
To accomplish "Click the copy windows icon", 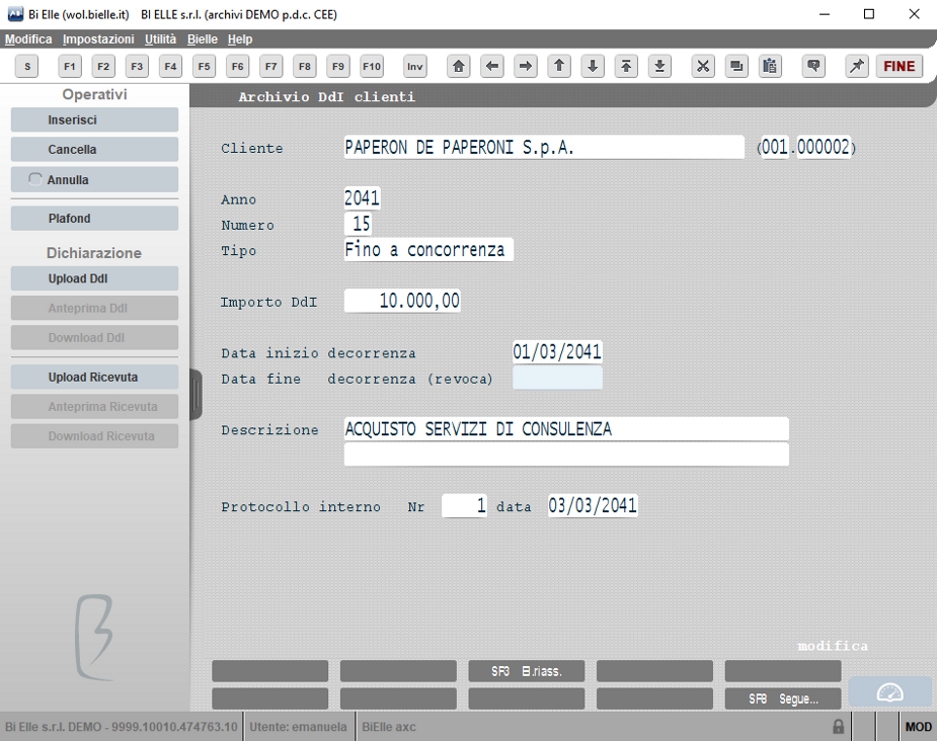I will click(736, 66).
